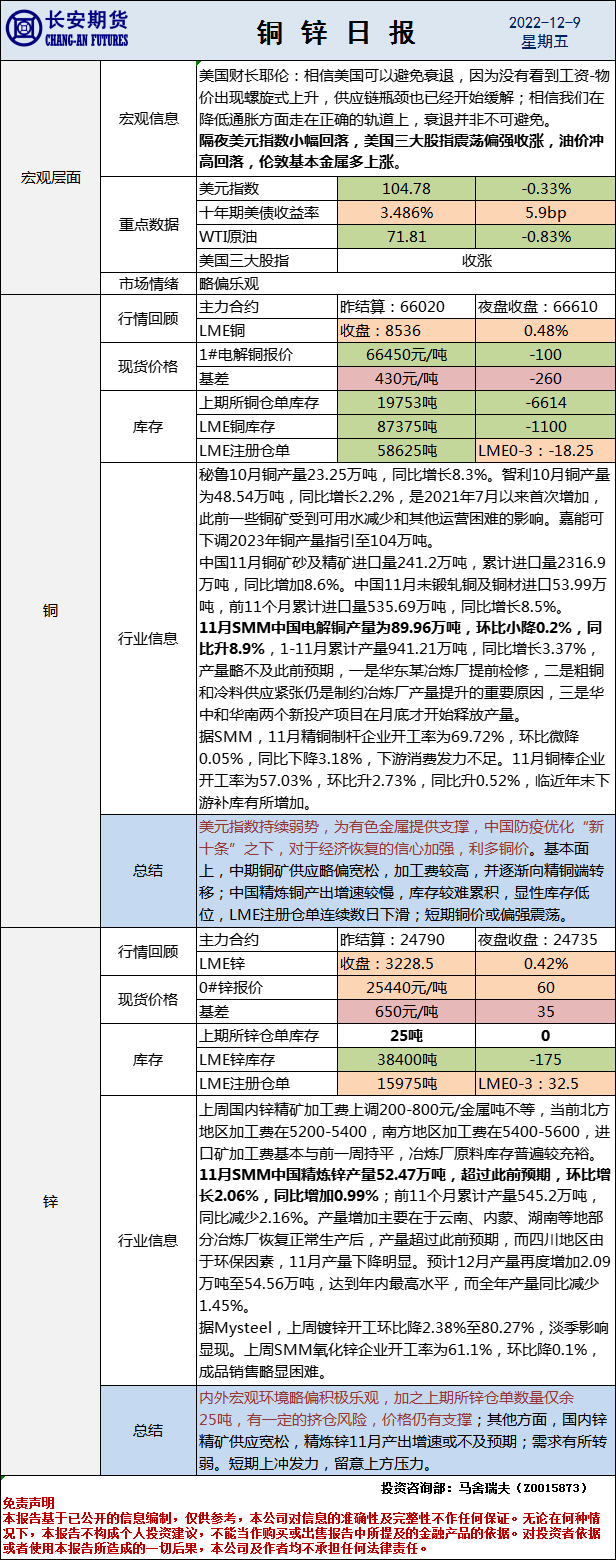Click the spot price 66450元/吨
Screen dimensions: 616x1560
point(406,354)
